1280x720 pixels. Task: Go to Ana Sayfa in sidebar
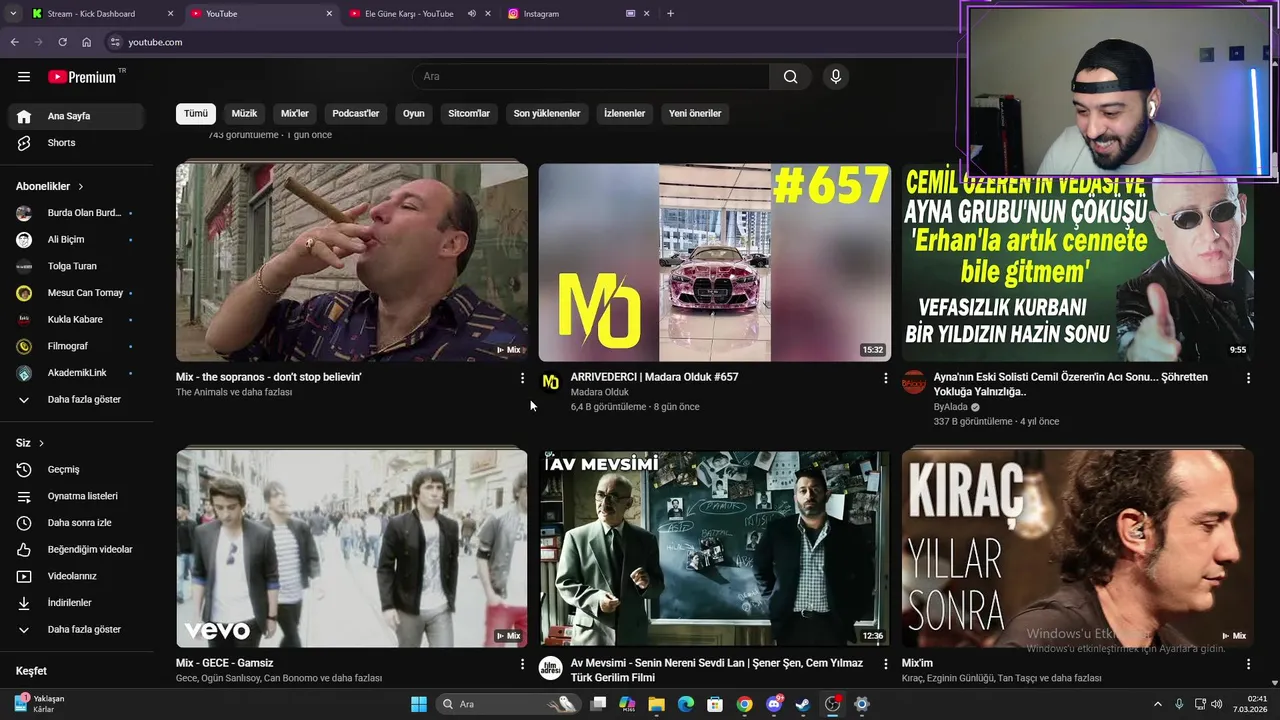[77, 116]
